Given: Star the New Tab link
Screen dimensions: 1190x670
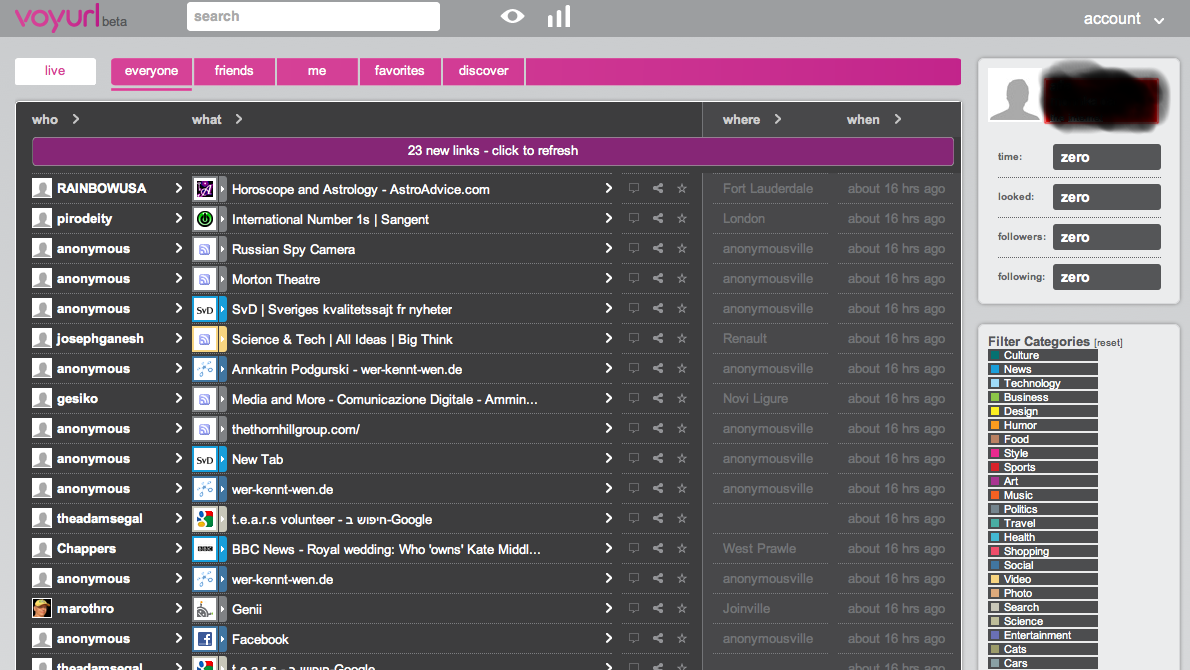Looking at the screenshot, I should [x=682, y=458].
